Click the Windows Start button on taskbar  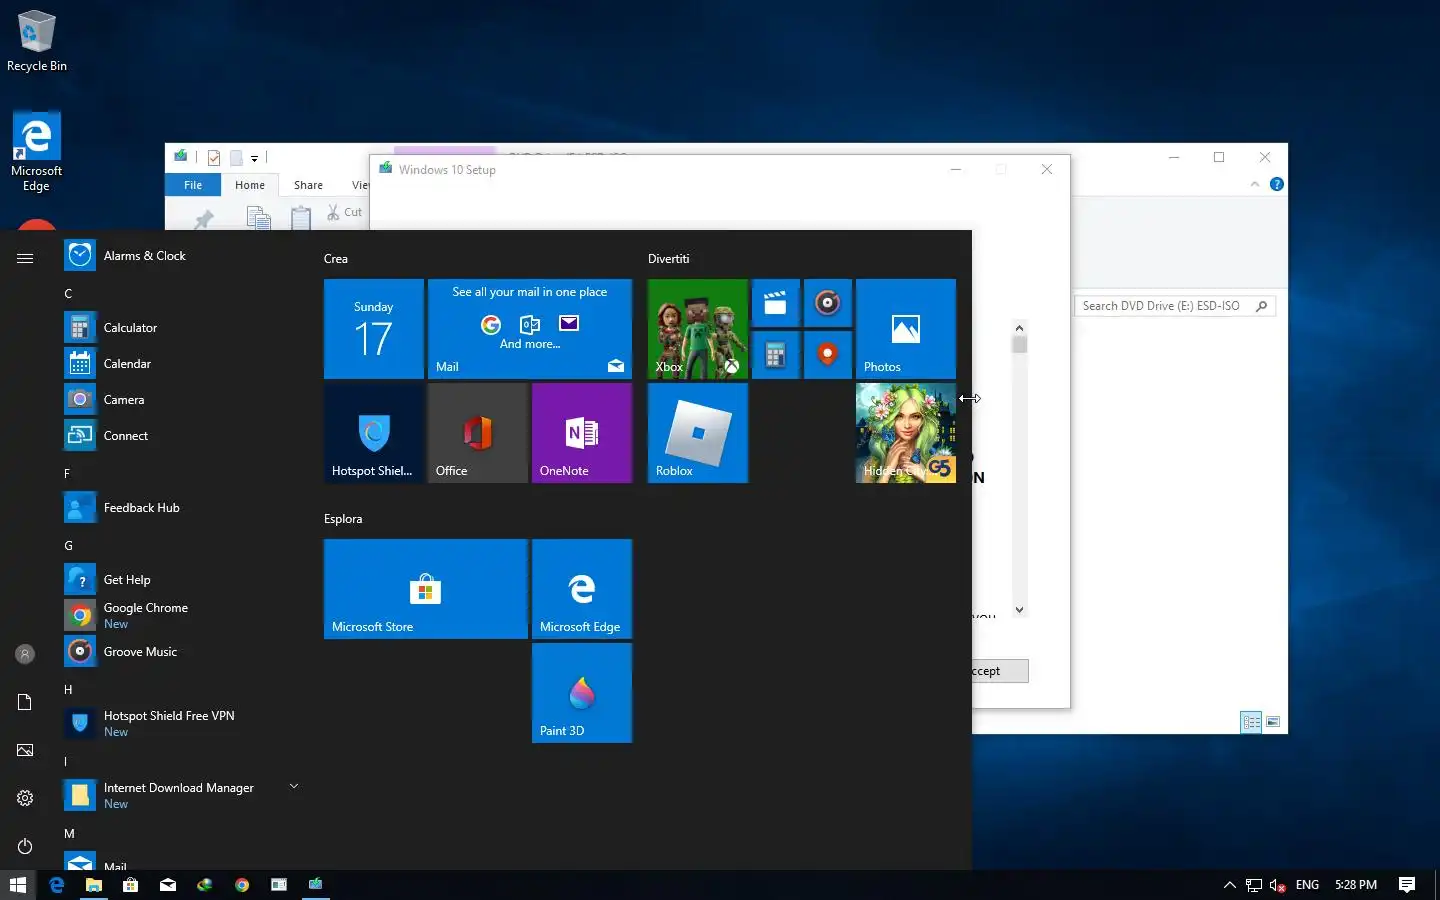coord(17,885)
